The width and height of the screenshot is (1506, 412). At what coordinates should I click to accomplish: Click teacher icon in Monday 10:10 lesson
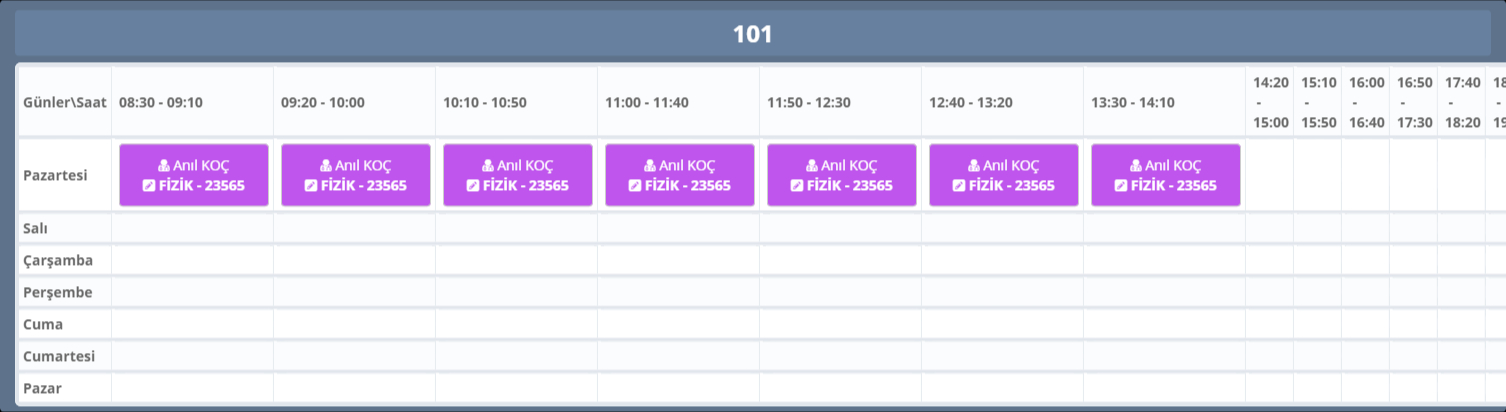click(x=488, y=166)
